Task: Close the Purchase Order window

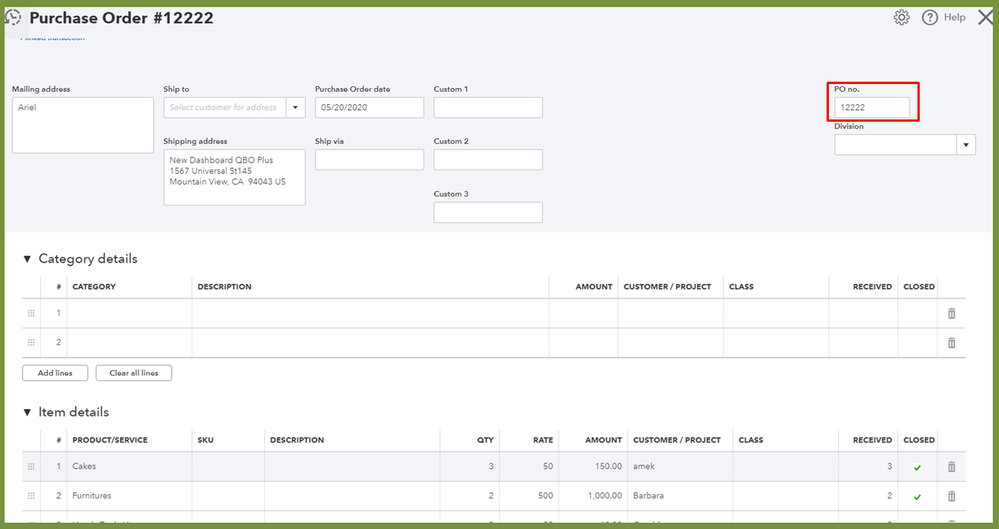Action: (984, 17)
